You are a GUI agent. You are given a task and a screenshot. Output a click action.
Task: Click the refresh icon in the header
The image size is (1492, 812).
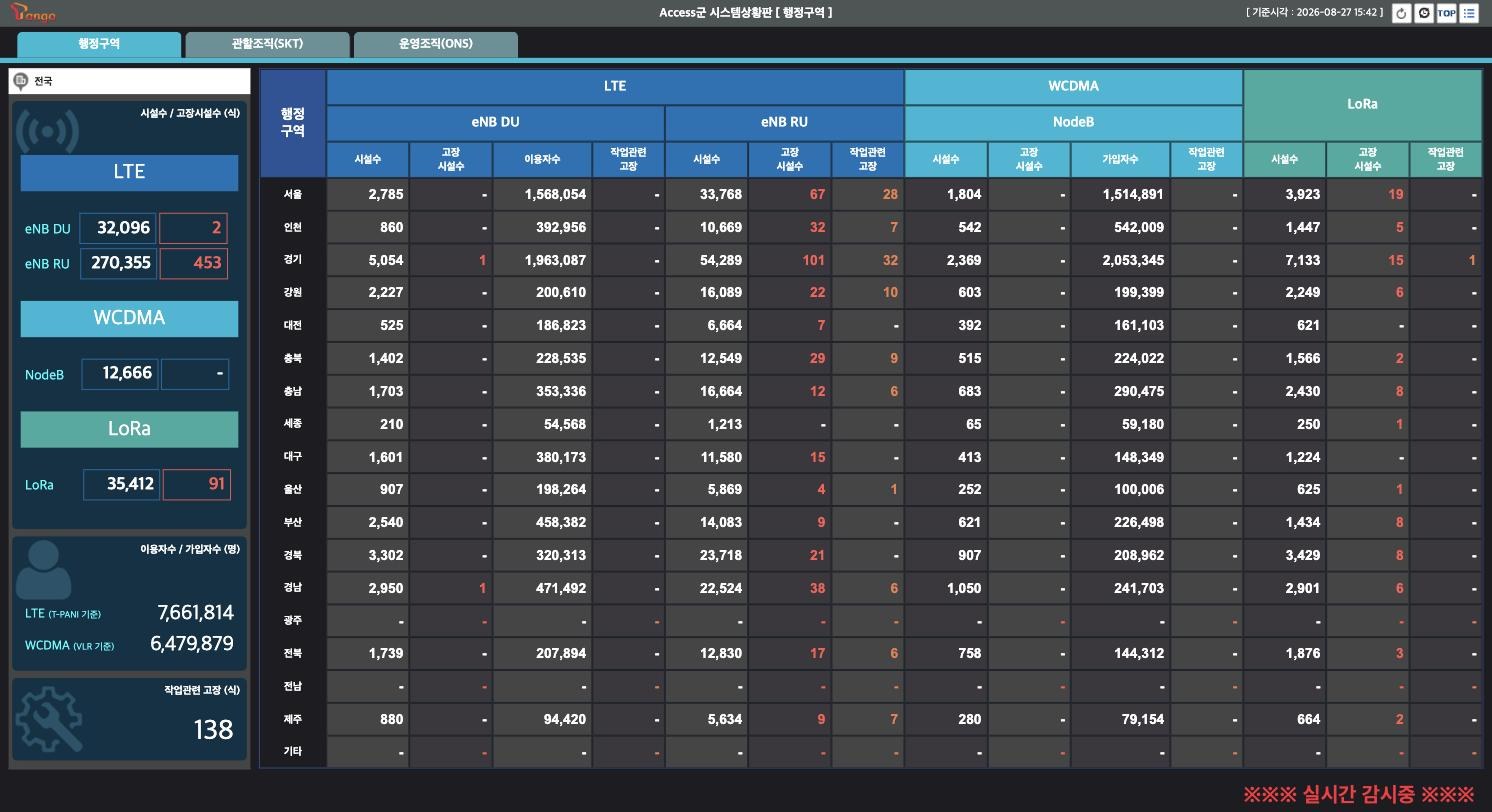1401,13
